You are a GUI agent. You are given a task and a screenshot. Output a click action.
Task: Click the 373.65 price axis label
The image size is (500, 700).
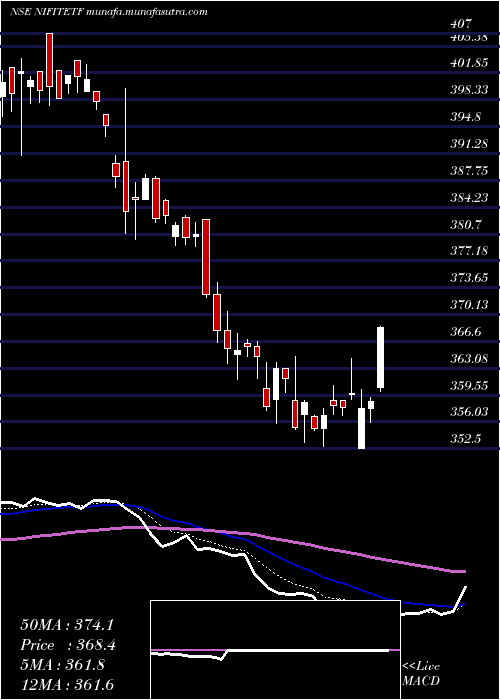tap(469, 278)
